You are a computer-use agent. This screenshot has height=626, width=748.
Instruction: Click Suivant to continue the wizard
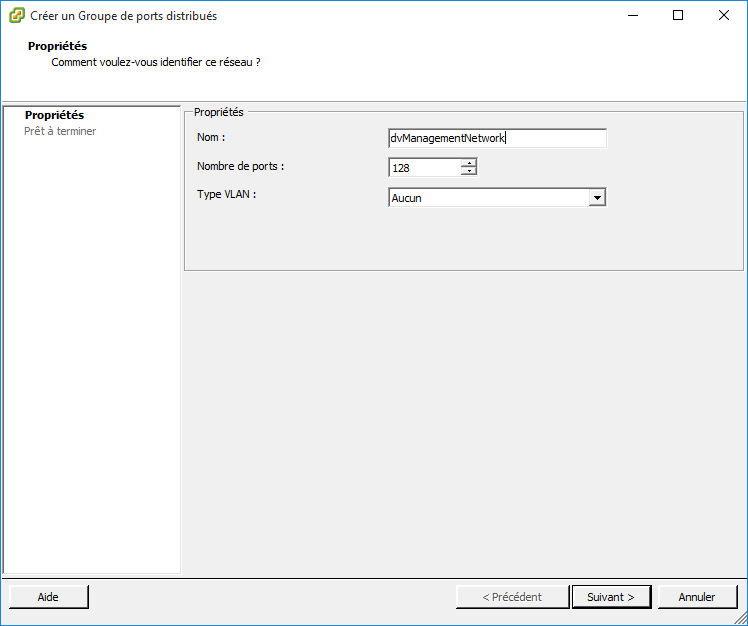pos(611,597)
